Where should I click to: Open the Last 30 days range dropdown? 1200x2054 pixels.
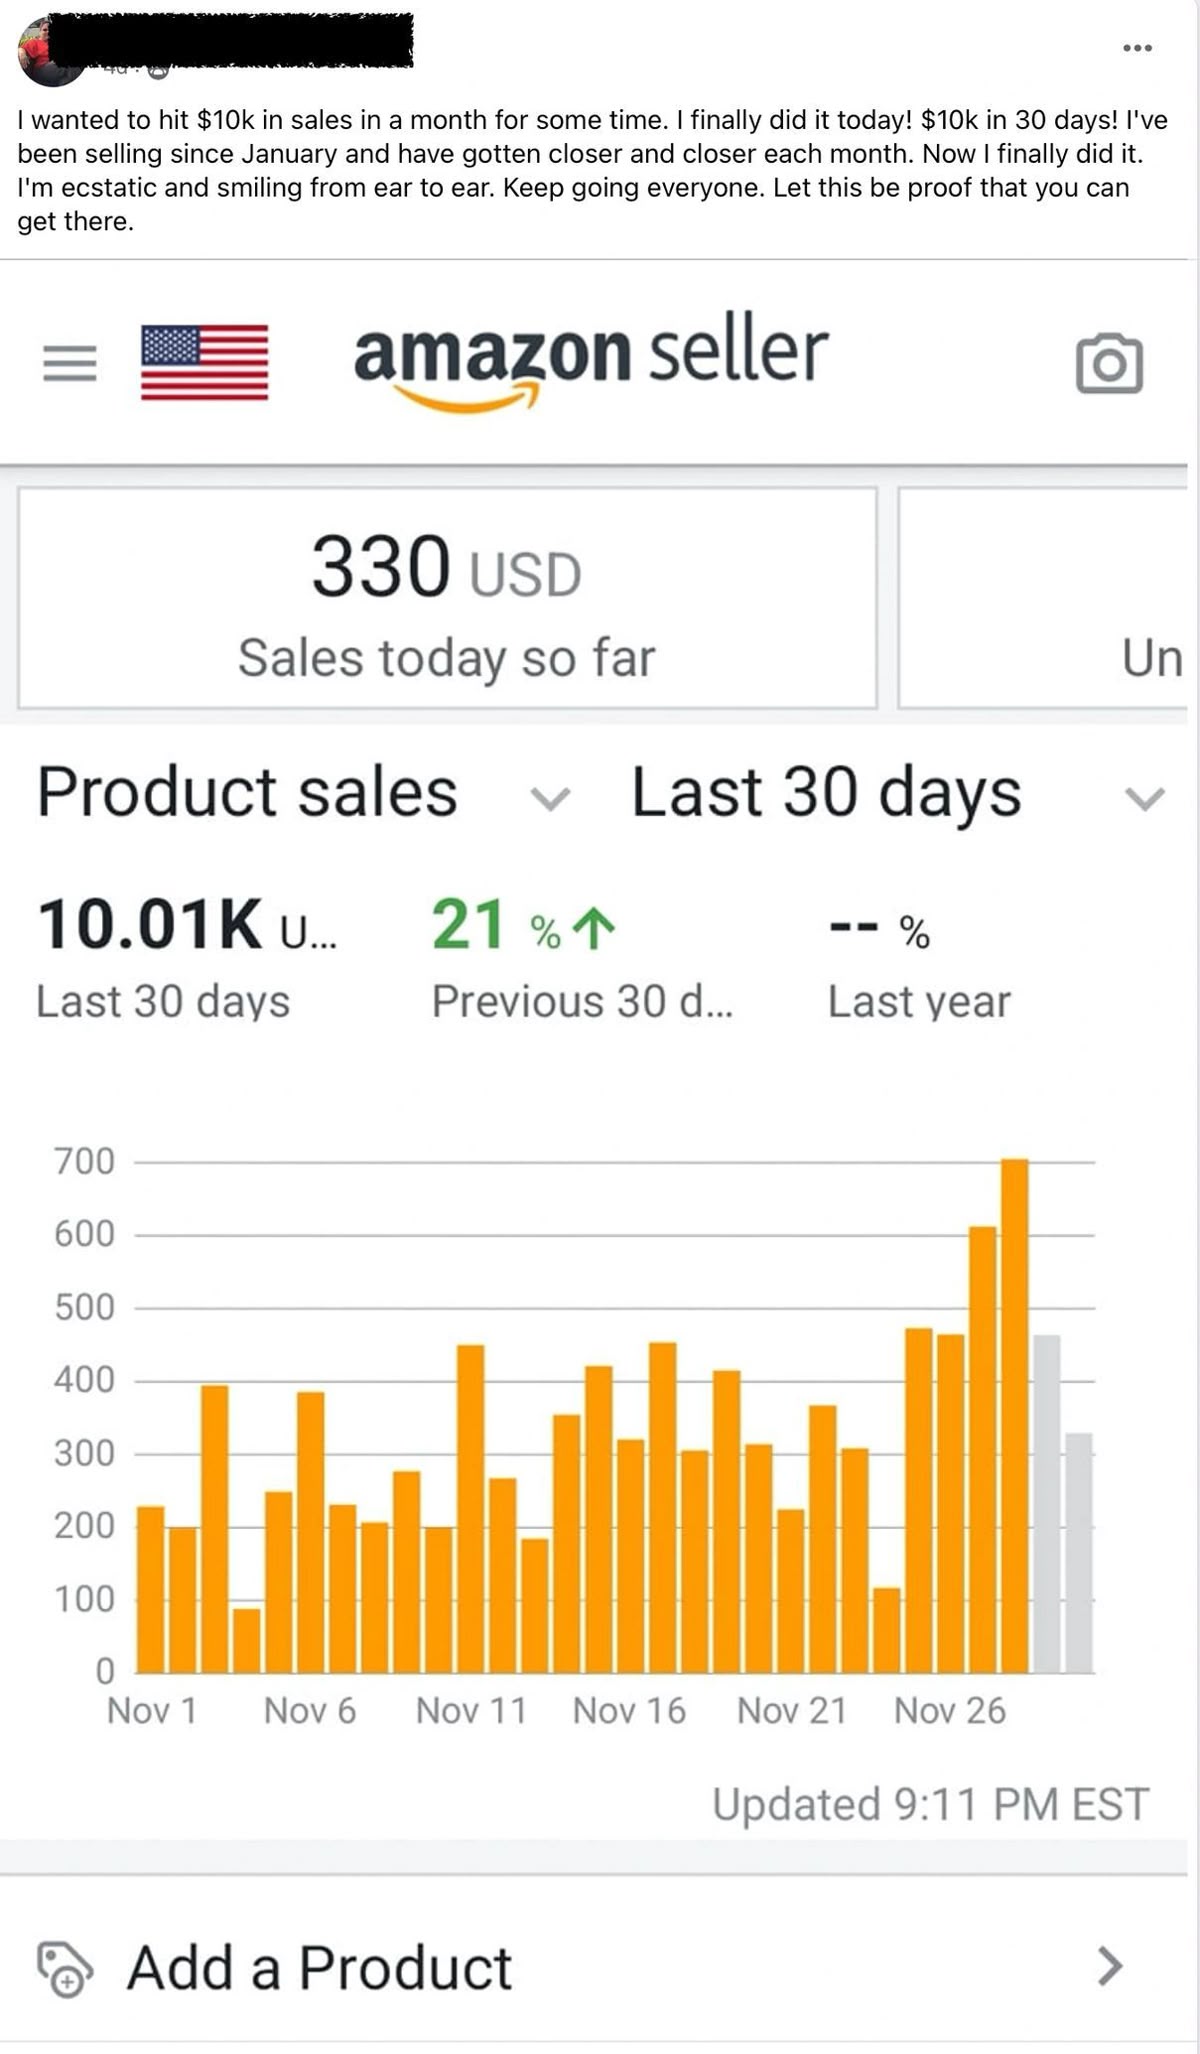coord(1144,798)
